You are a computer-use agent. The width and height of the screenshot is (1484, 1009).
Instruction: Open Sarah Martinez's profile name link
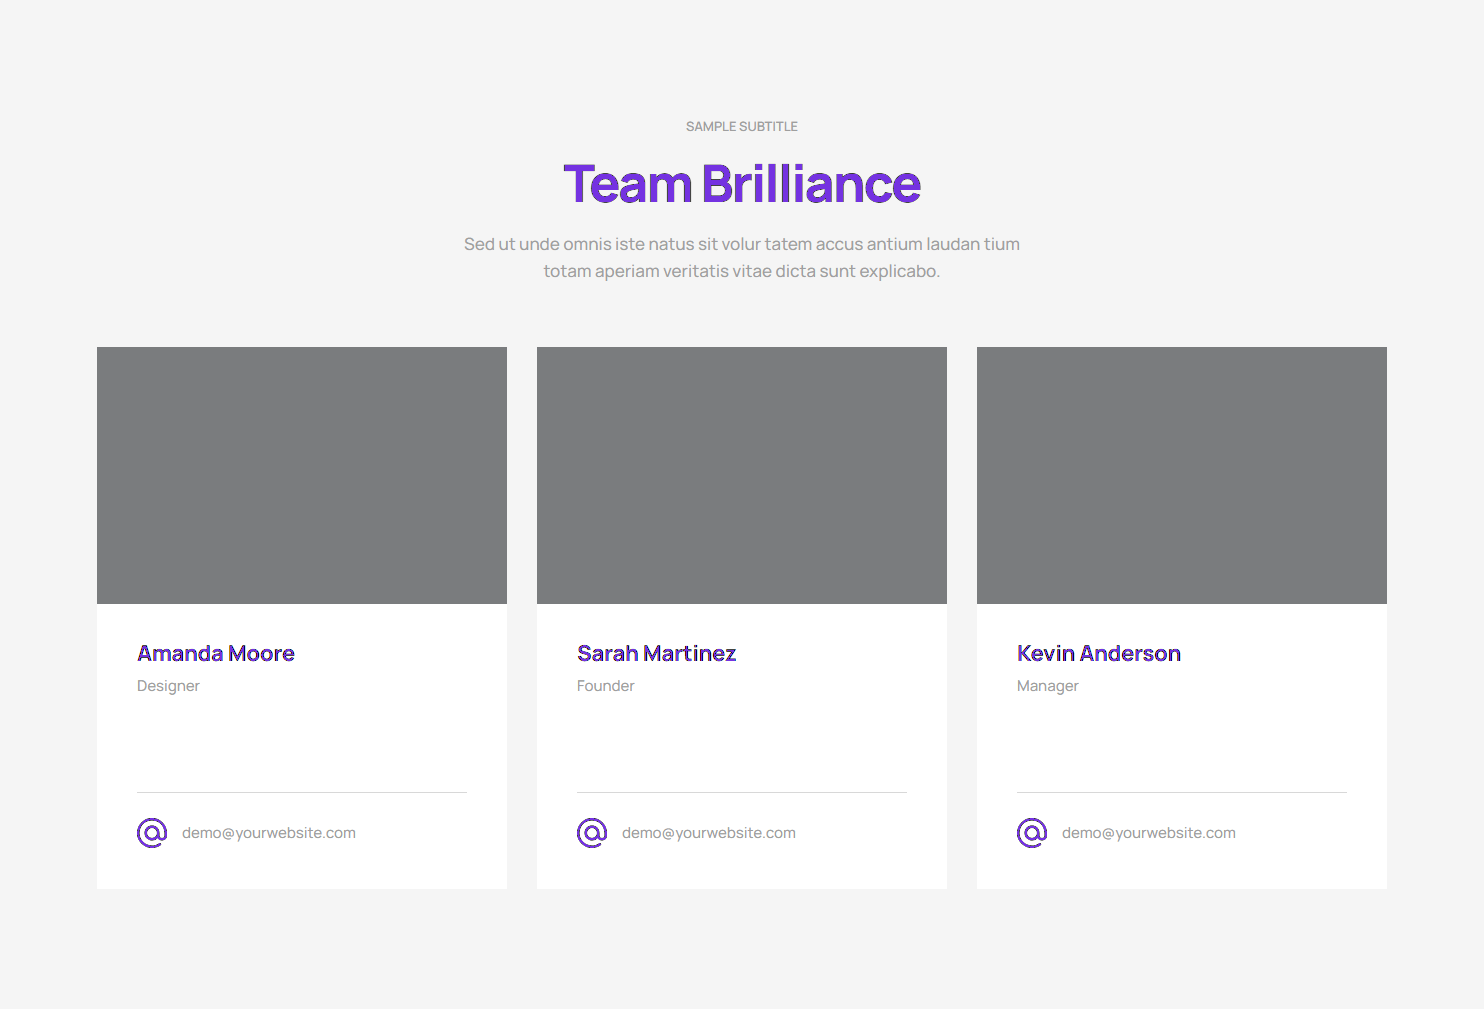(656, 653)
